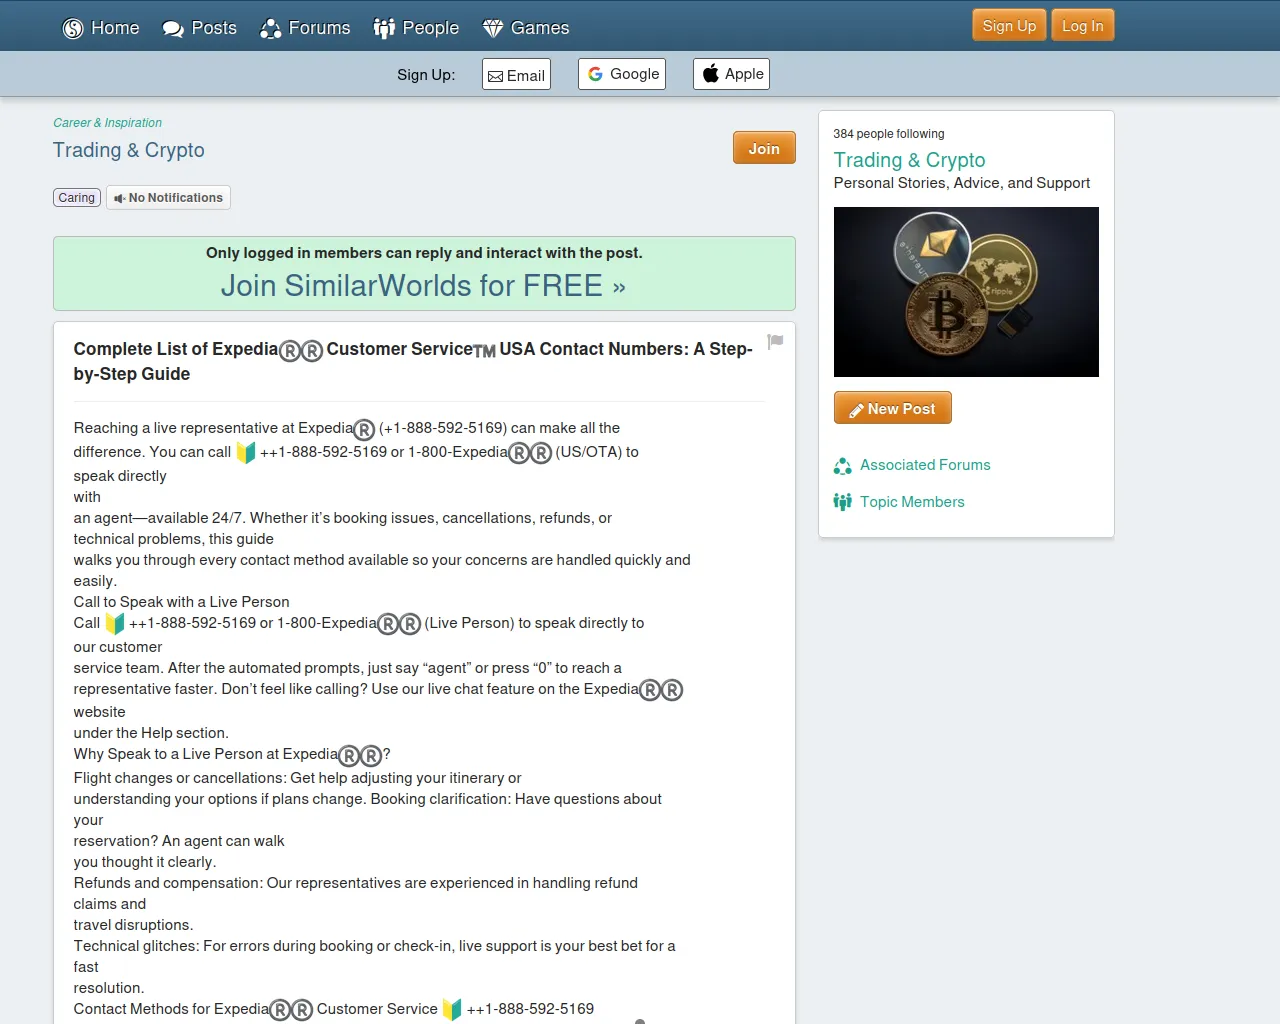
Task: Click the Caring tag
Action: (x=77, y=198)
